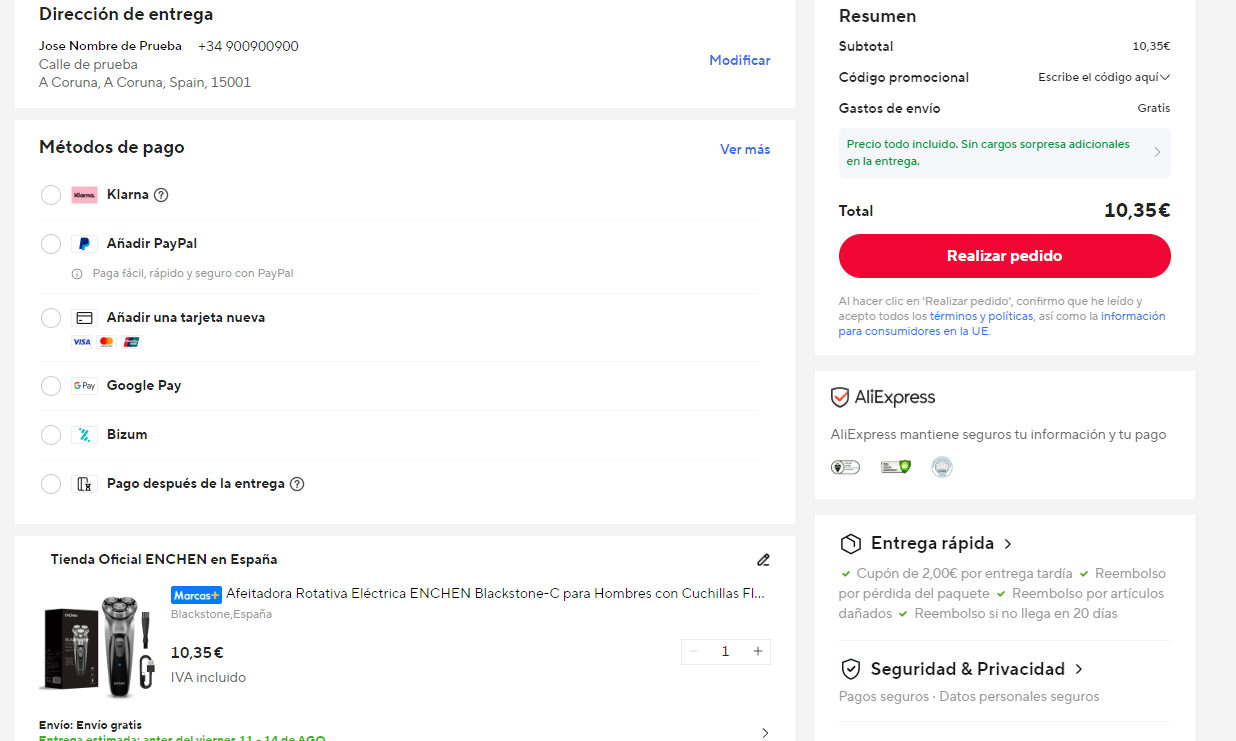Viewport: 1236px width, 741px height.
Task: Select Klarna payment radio button
Action: (x=51, y=195)
